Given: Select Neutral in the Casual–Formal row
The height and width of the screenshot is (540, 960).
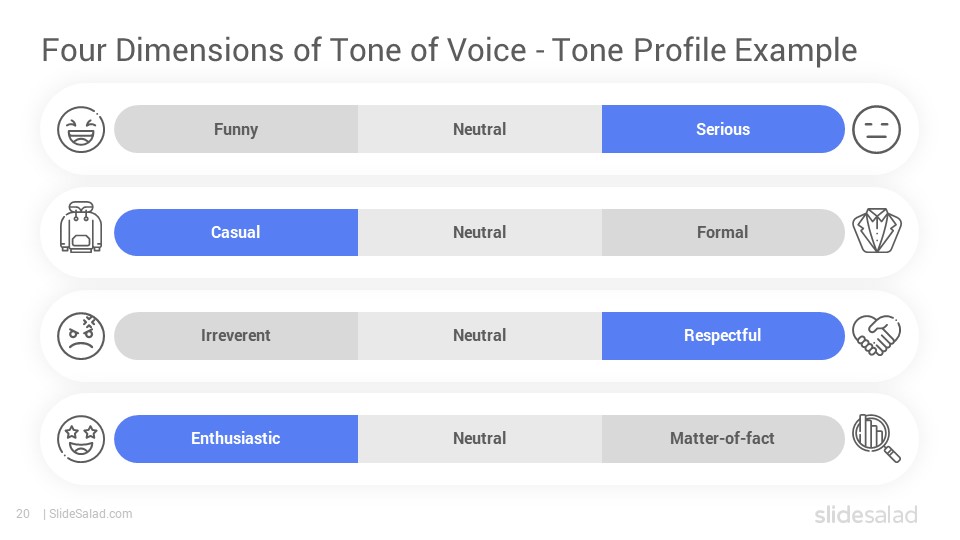Looking at the screenshot, I should pyautogui.click(x=480, y=232).
